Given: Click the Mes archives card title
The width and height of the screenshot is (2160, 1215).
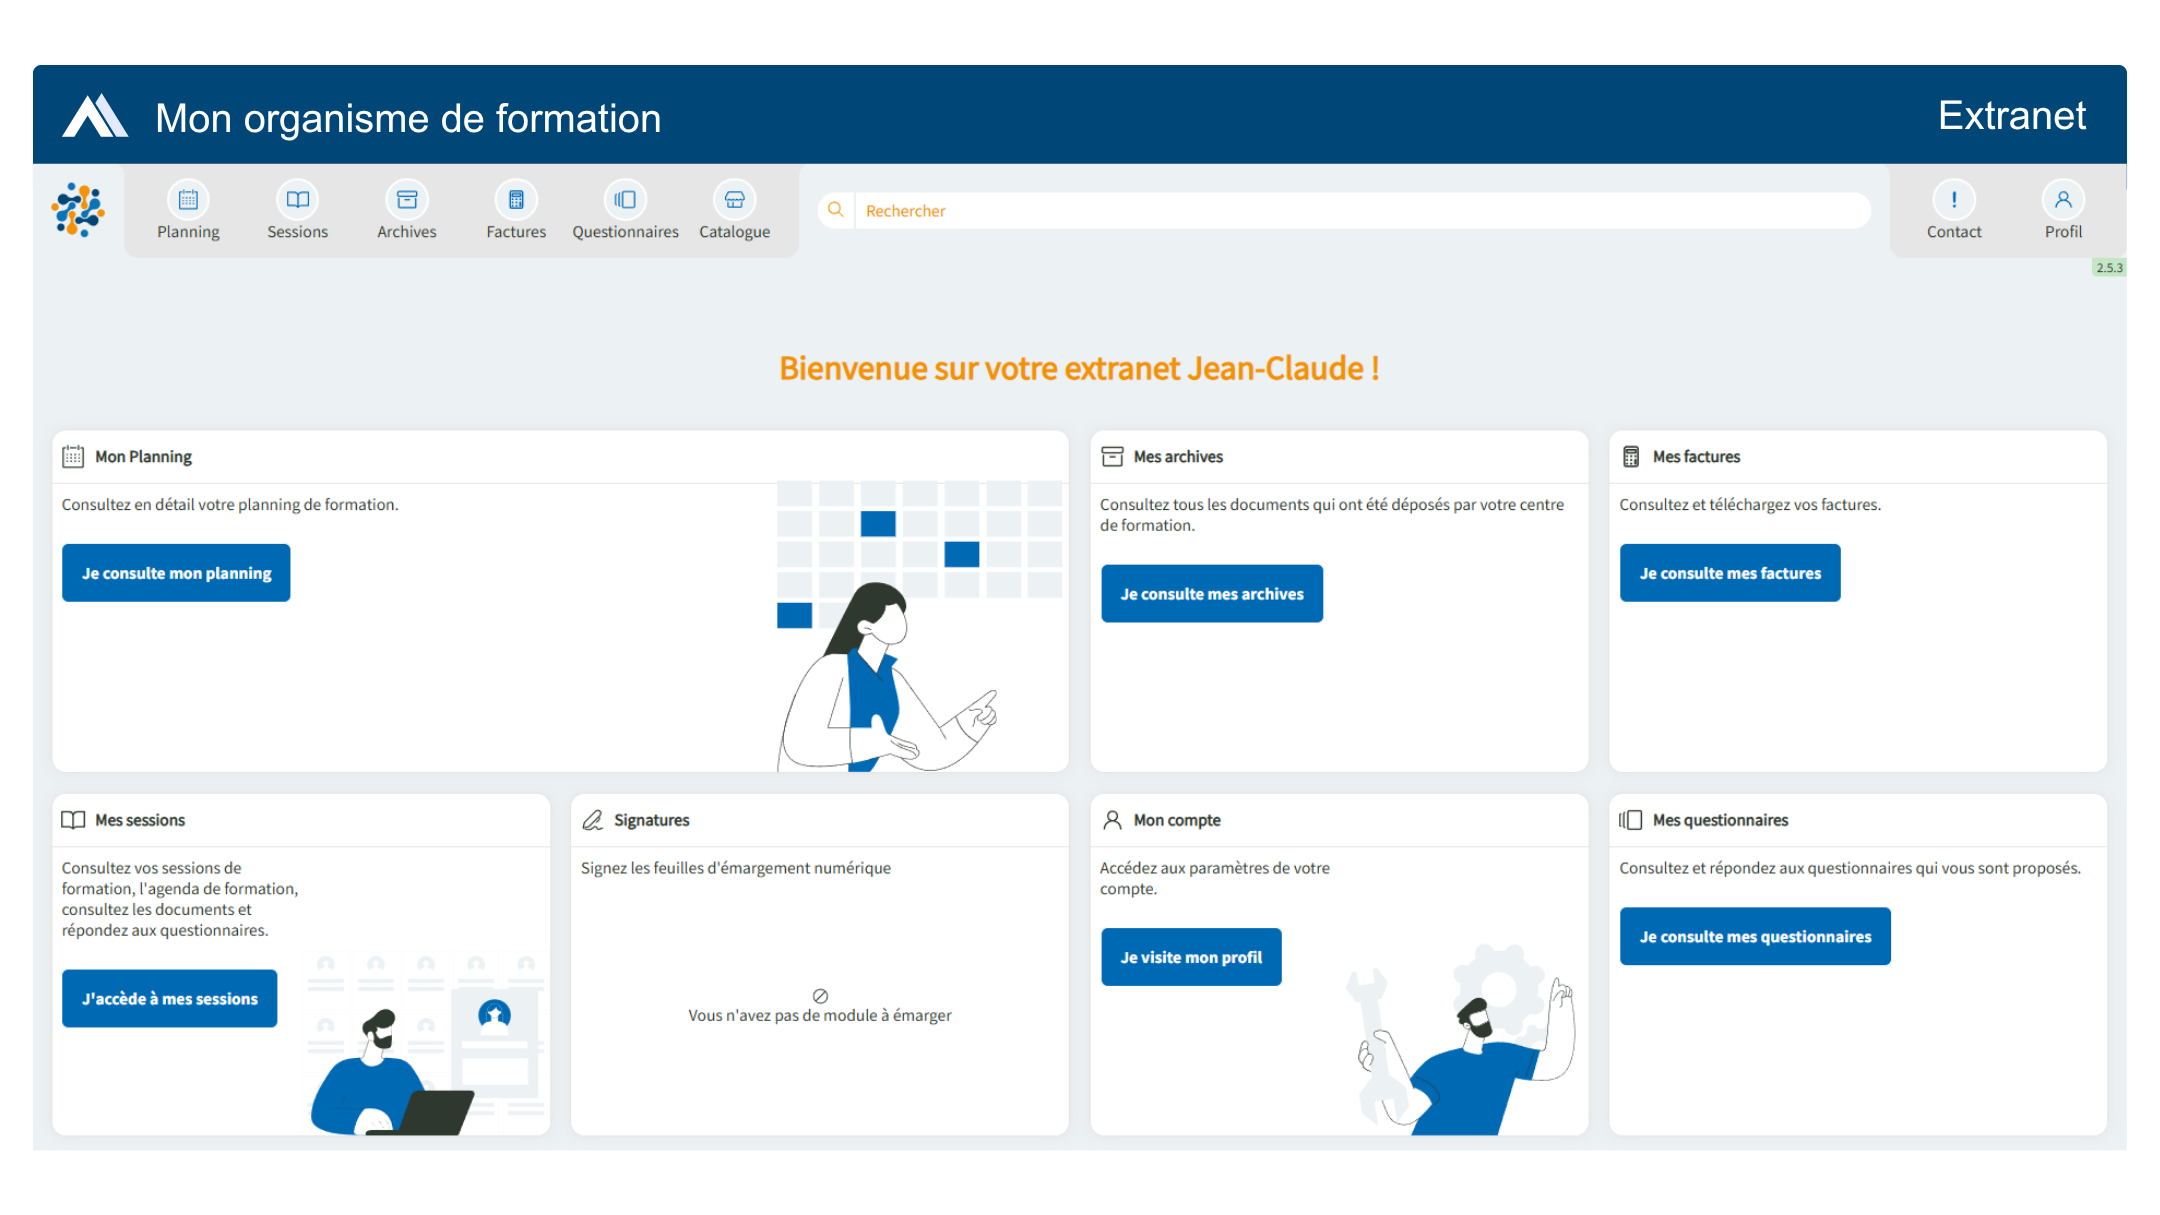Looking at the screenshot, I should (1178, 457).
